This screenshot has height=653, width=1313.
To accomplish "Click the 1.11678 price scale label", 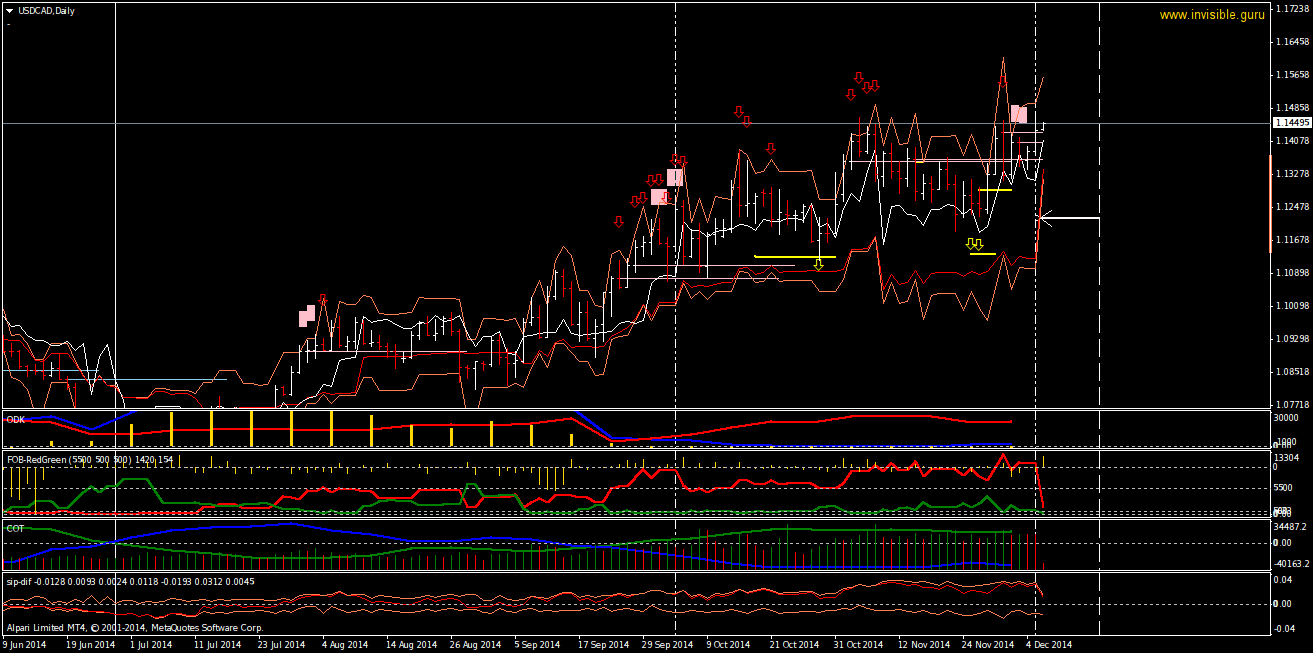I will (x=1291, y=240).
